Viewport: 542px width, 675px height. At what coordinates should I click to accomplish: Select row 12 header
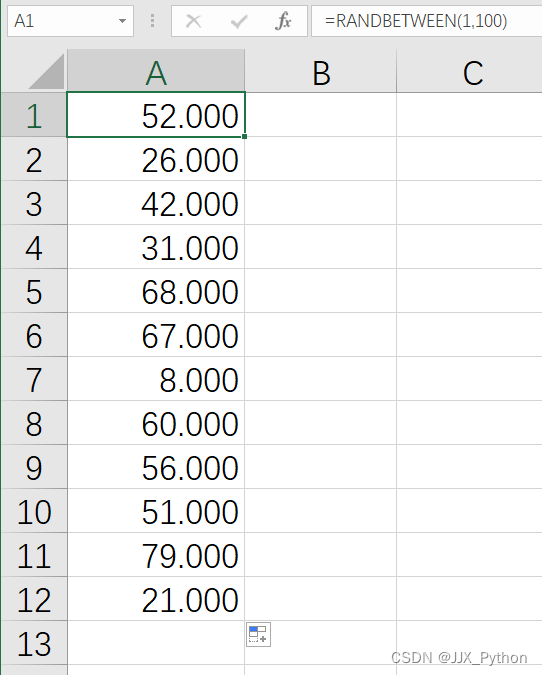click(x=34, y=598)
